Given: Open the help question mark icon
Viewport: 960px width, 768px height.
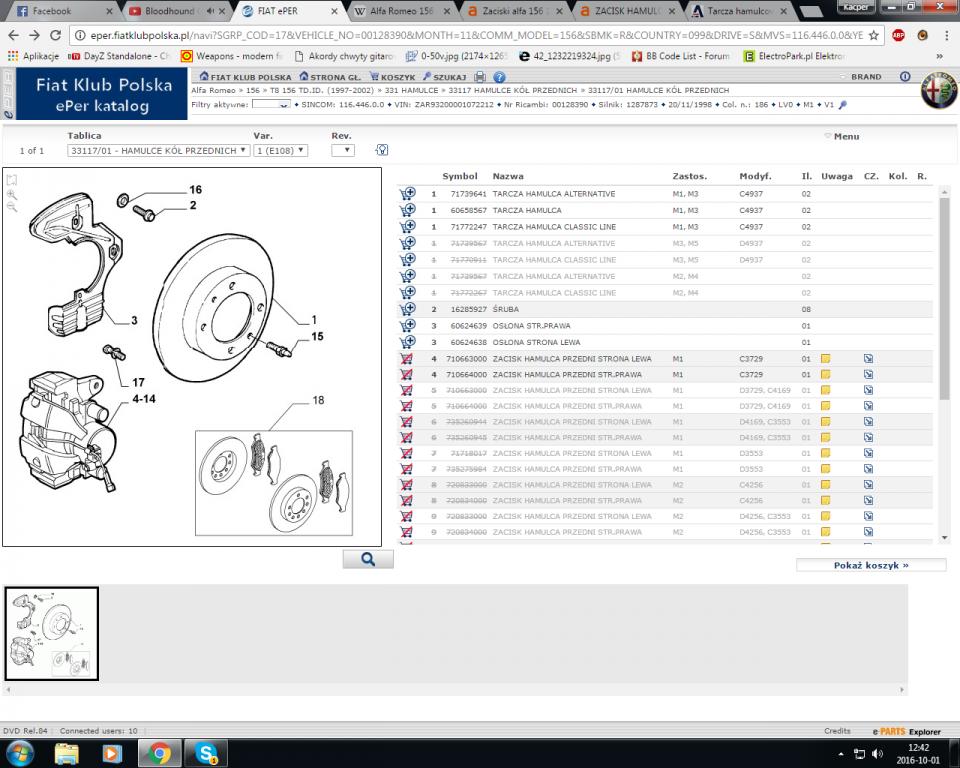Looking at the screenshot, I should tap(498, 77).
